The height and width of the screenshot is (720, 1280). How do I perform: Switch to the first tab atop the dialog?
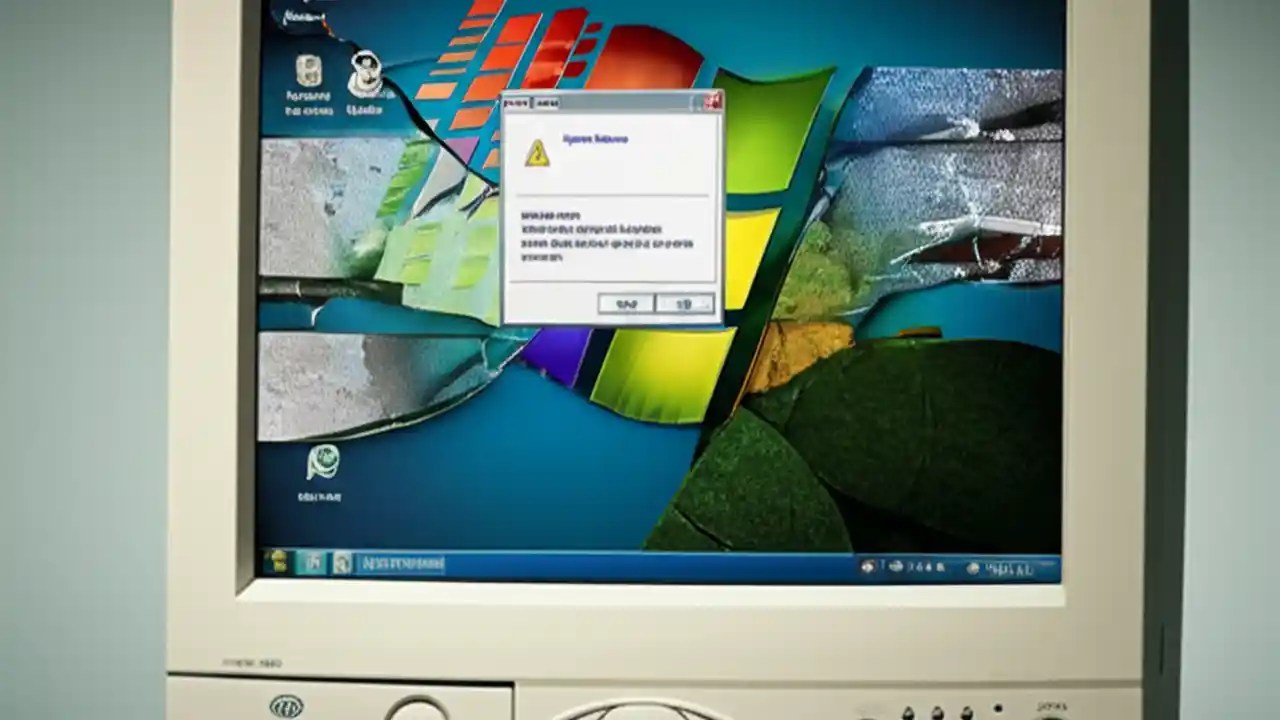tap(516, 102)
